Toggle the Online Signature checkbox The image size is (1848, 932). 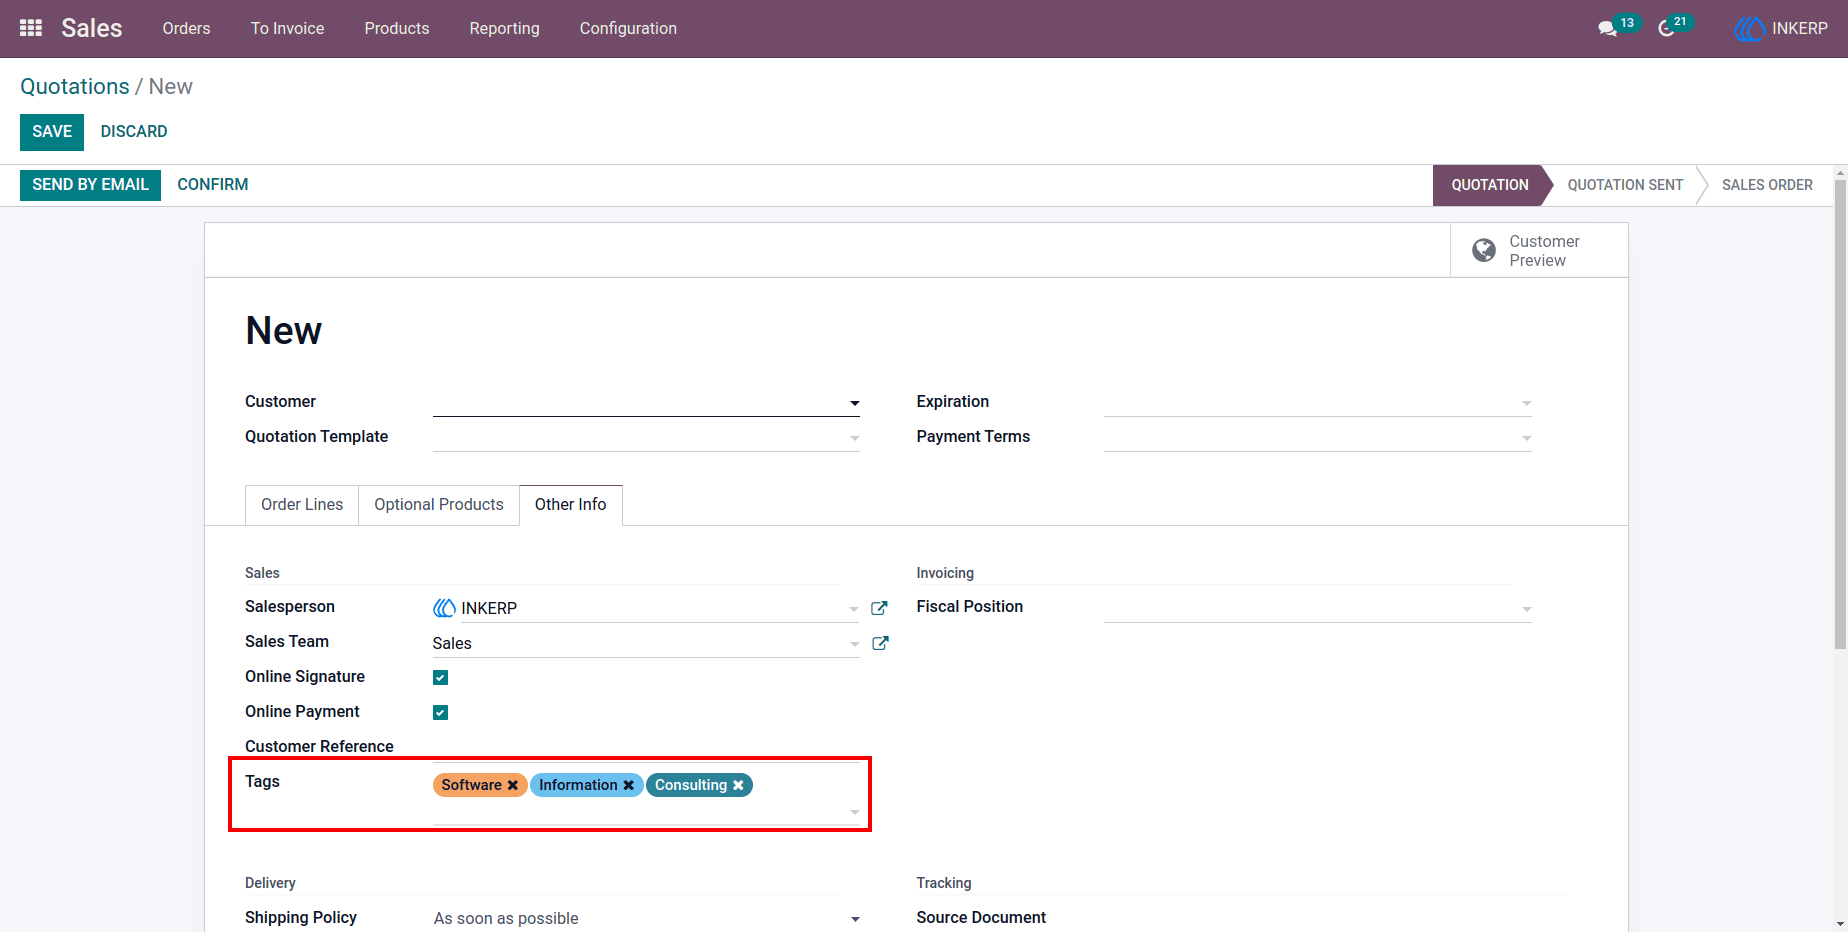point(440,677)
